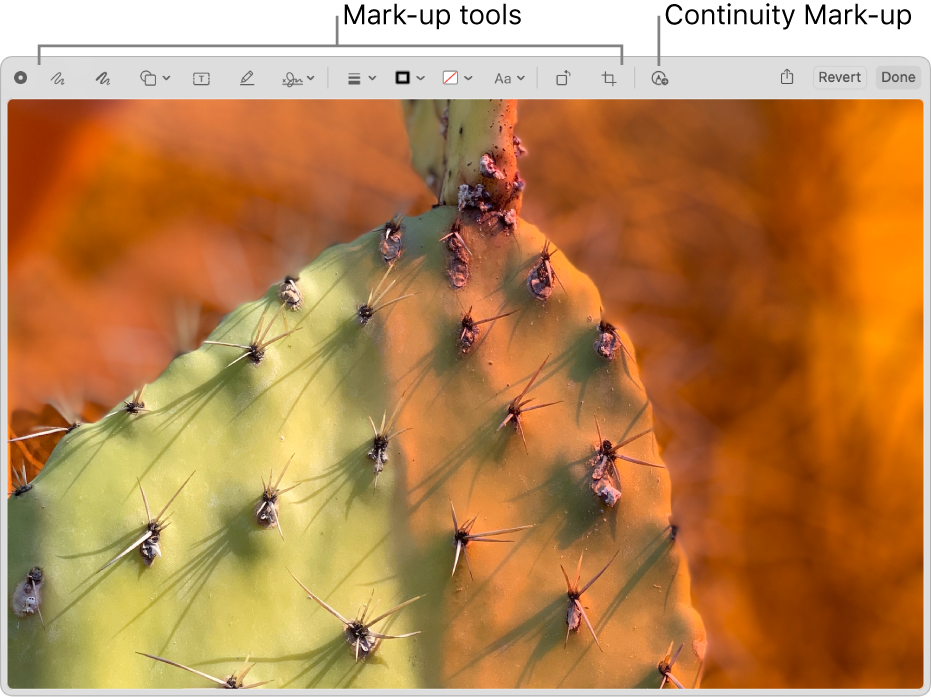Select the Draw tool
This screenshot has width=931, height=697.
tap(103, 78)
